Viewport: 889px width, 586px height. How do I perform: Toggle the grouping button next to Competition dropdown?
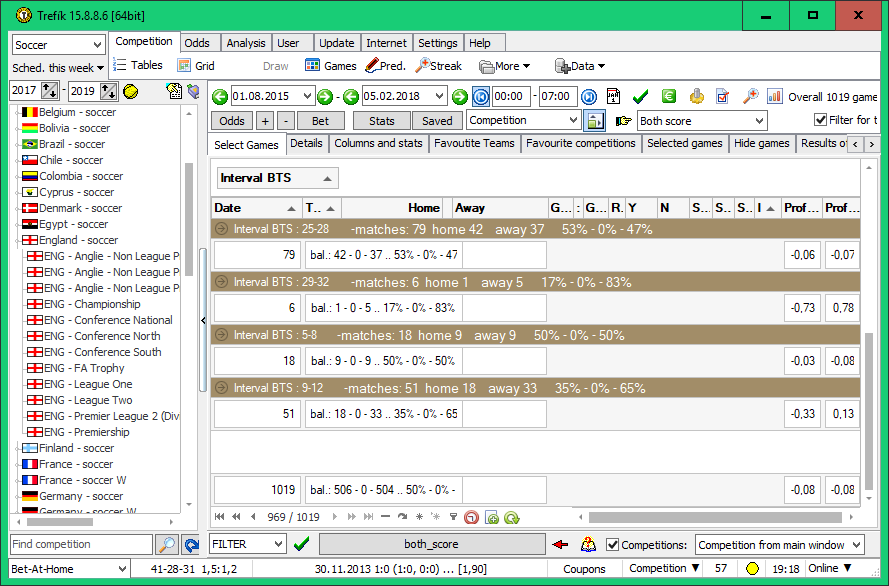594,121
